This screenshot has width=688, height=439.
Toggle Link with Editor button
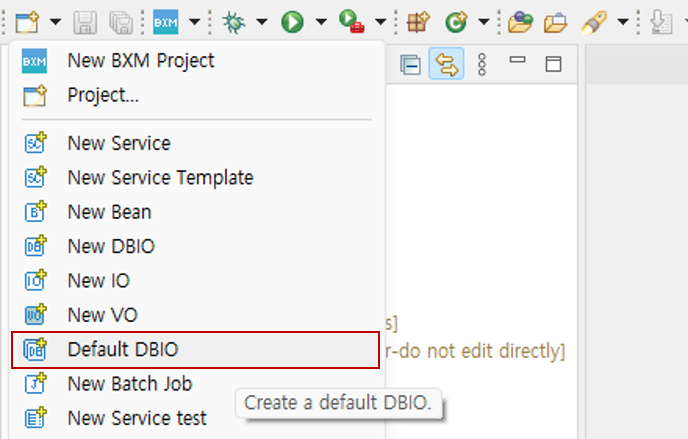tap(446, 64)
